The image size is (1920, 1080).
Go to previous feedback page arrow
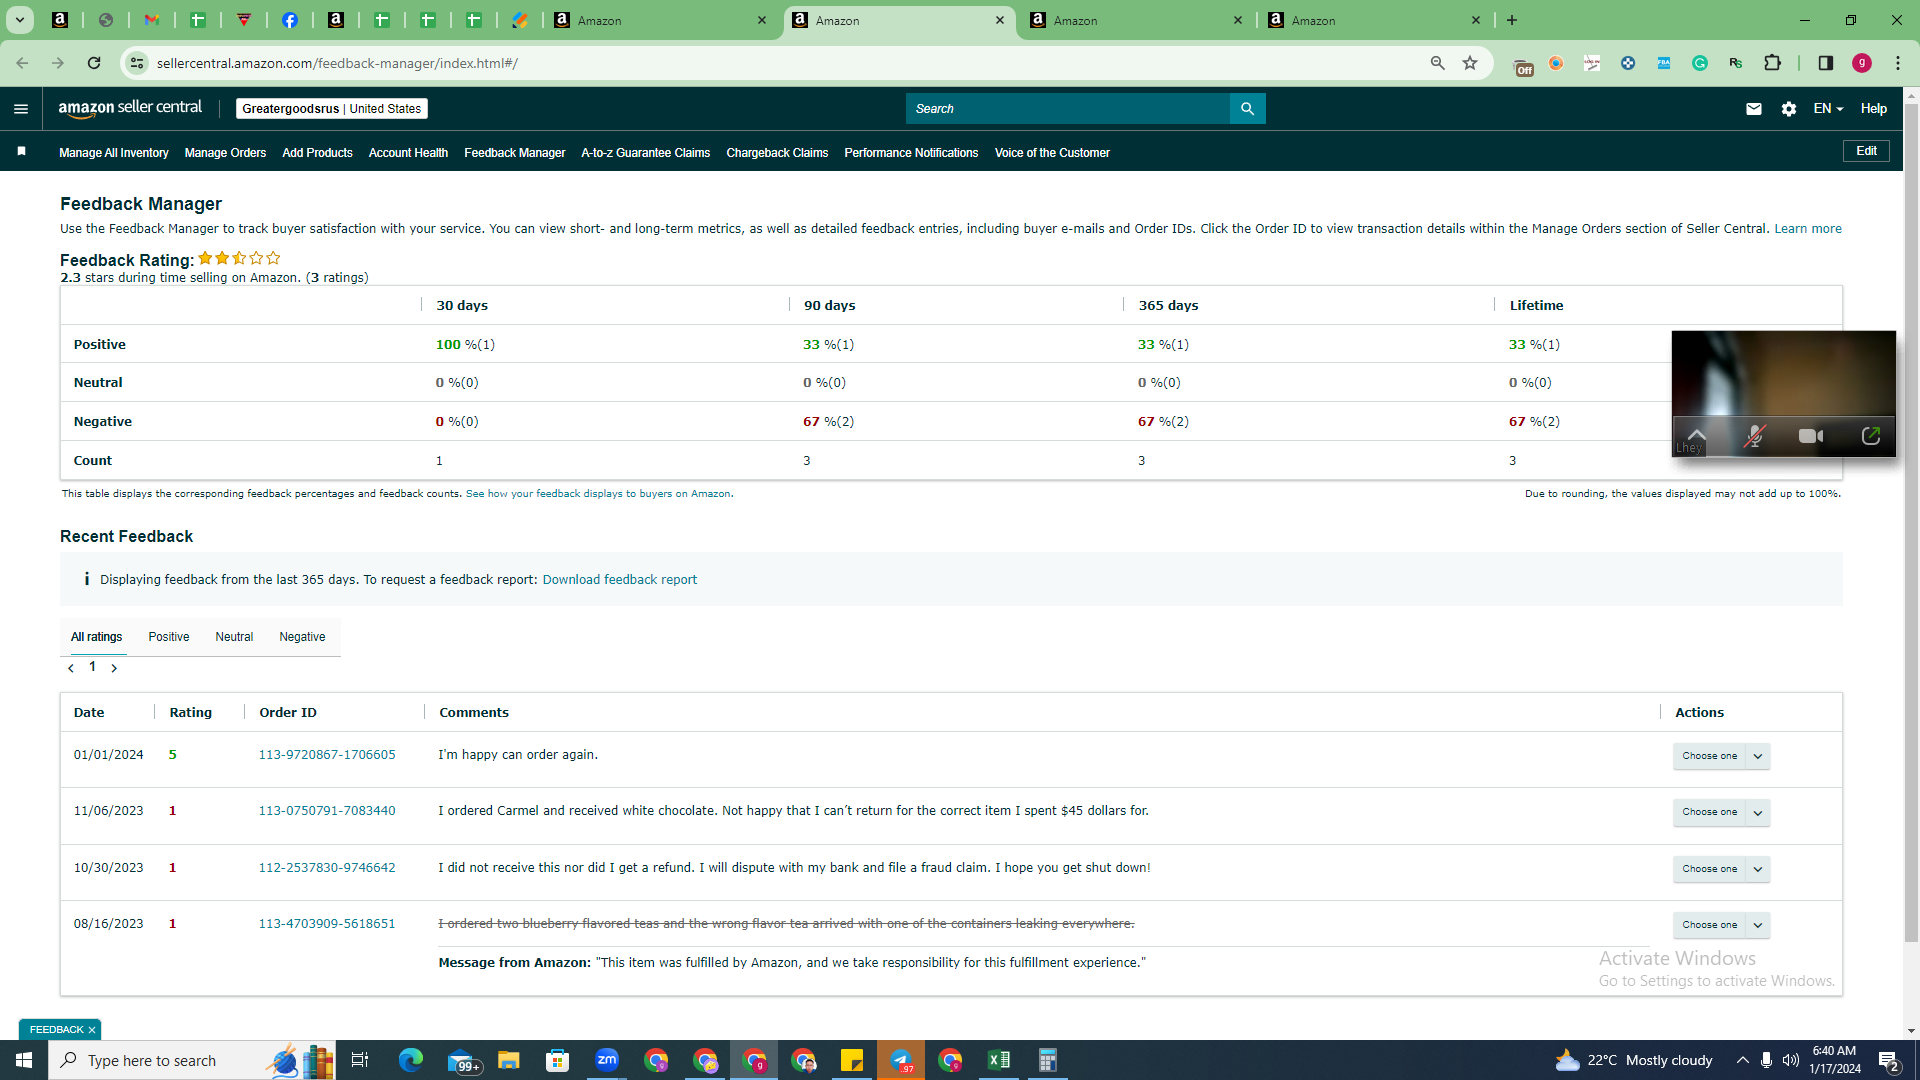[x=71, y=668]
